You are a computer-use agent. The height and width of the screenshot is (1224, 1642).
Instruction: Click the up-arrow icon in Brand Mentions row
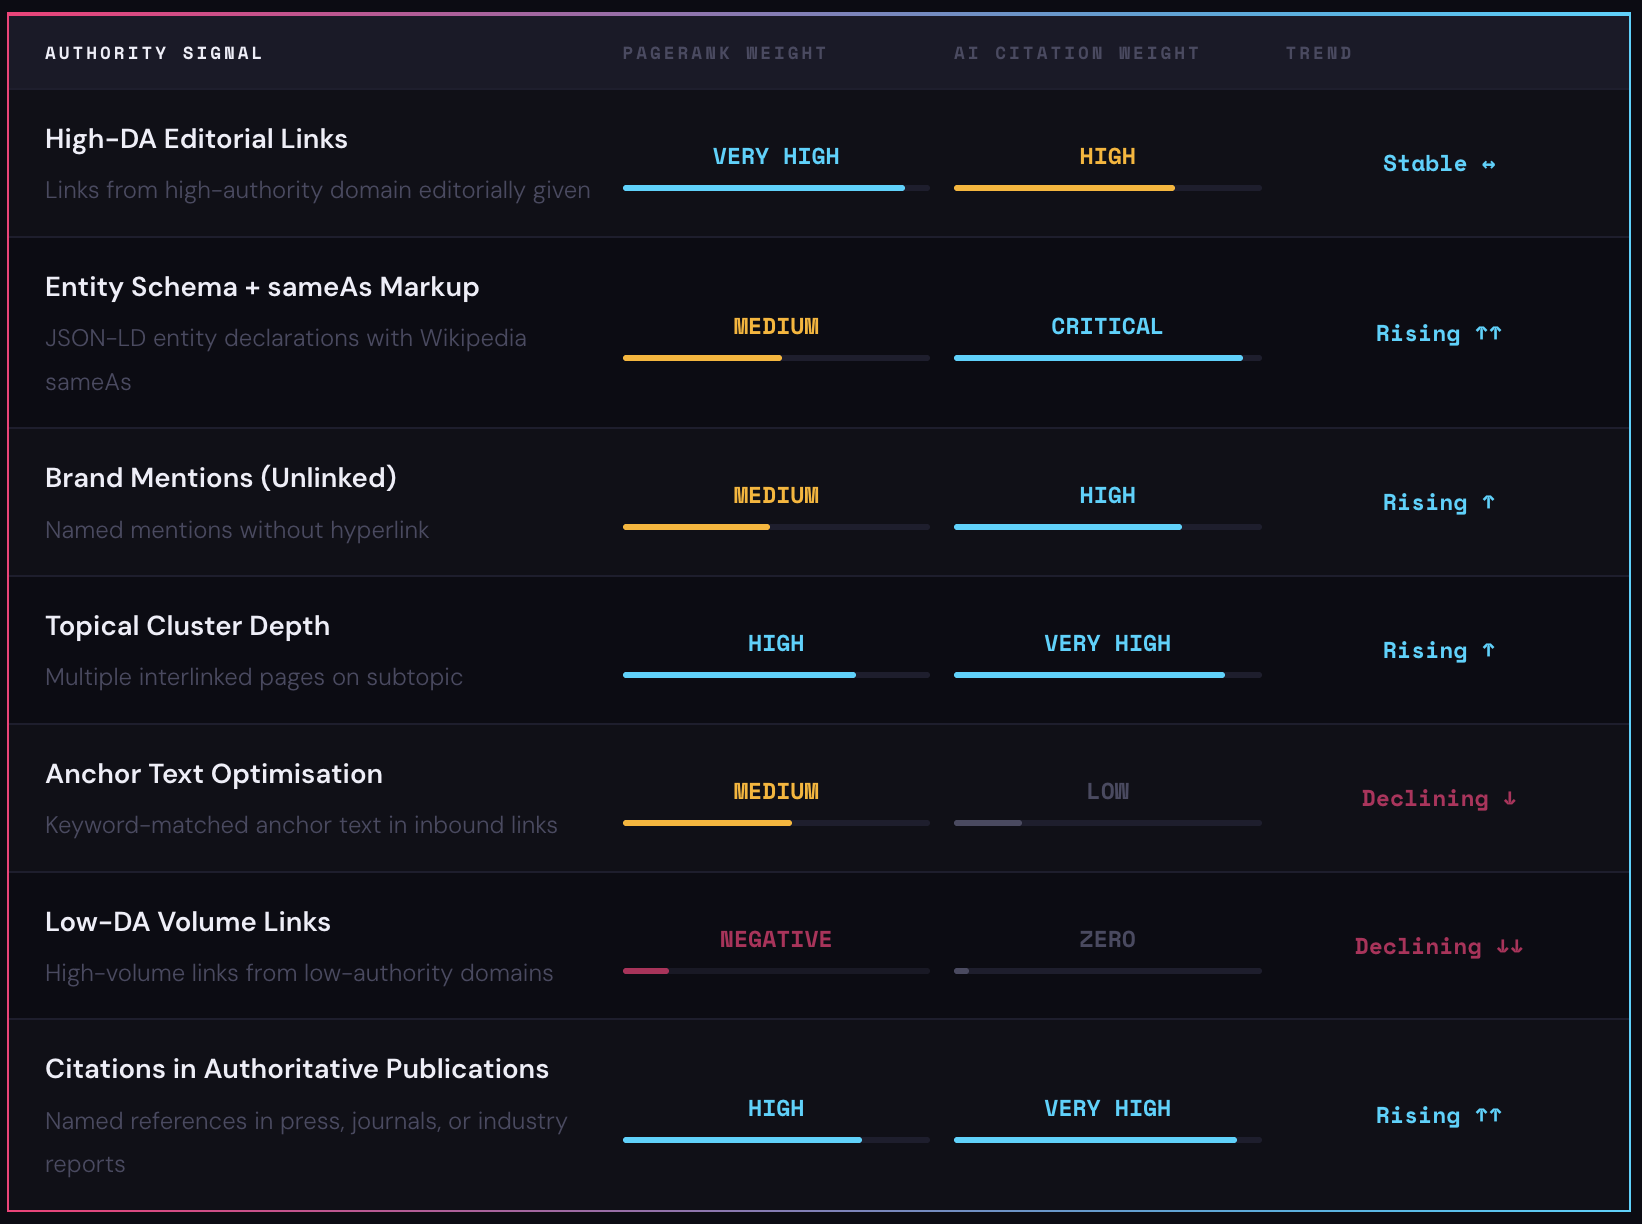click(x=1488, y=503)
